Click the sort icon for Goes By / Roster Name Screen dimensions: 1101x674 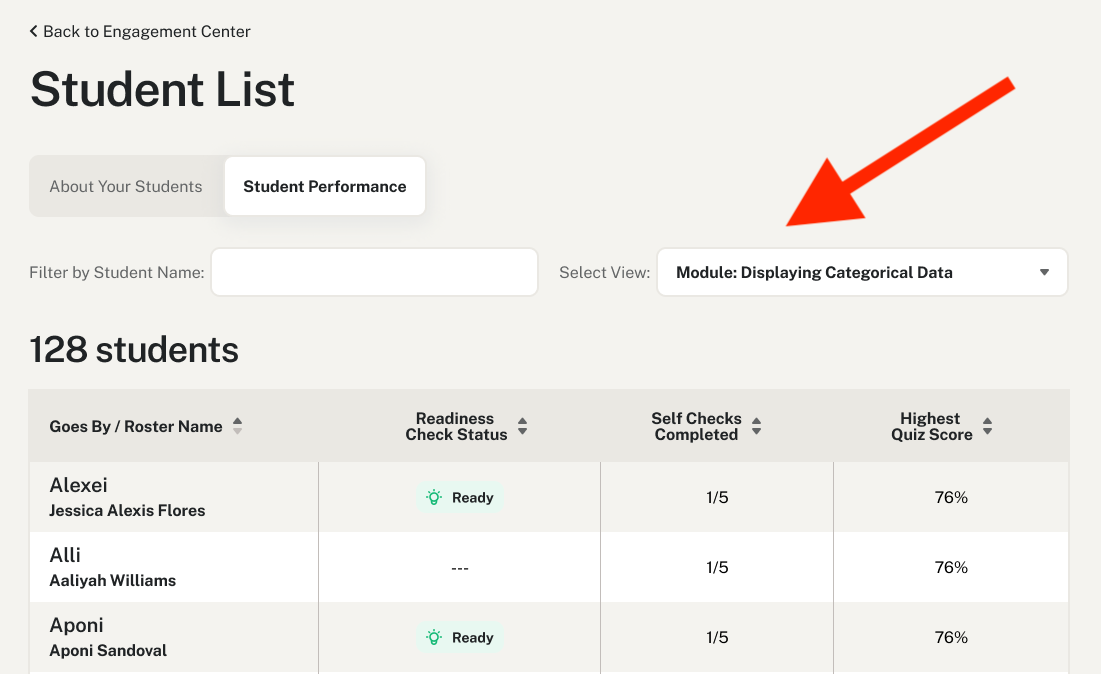(237, 425)
